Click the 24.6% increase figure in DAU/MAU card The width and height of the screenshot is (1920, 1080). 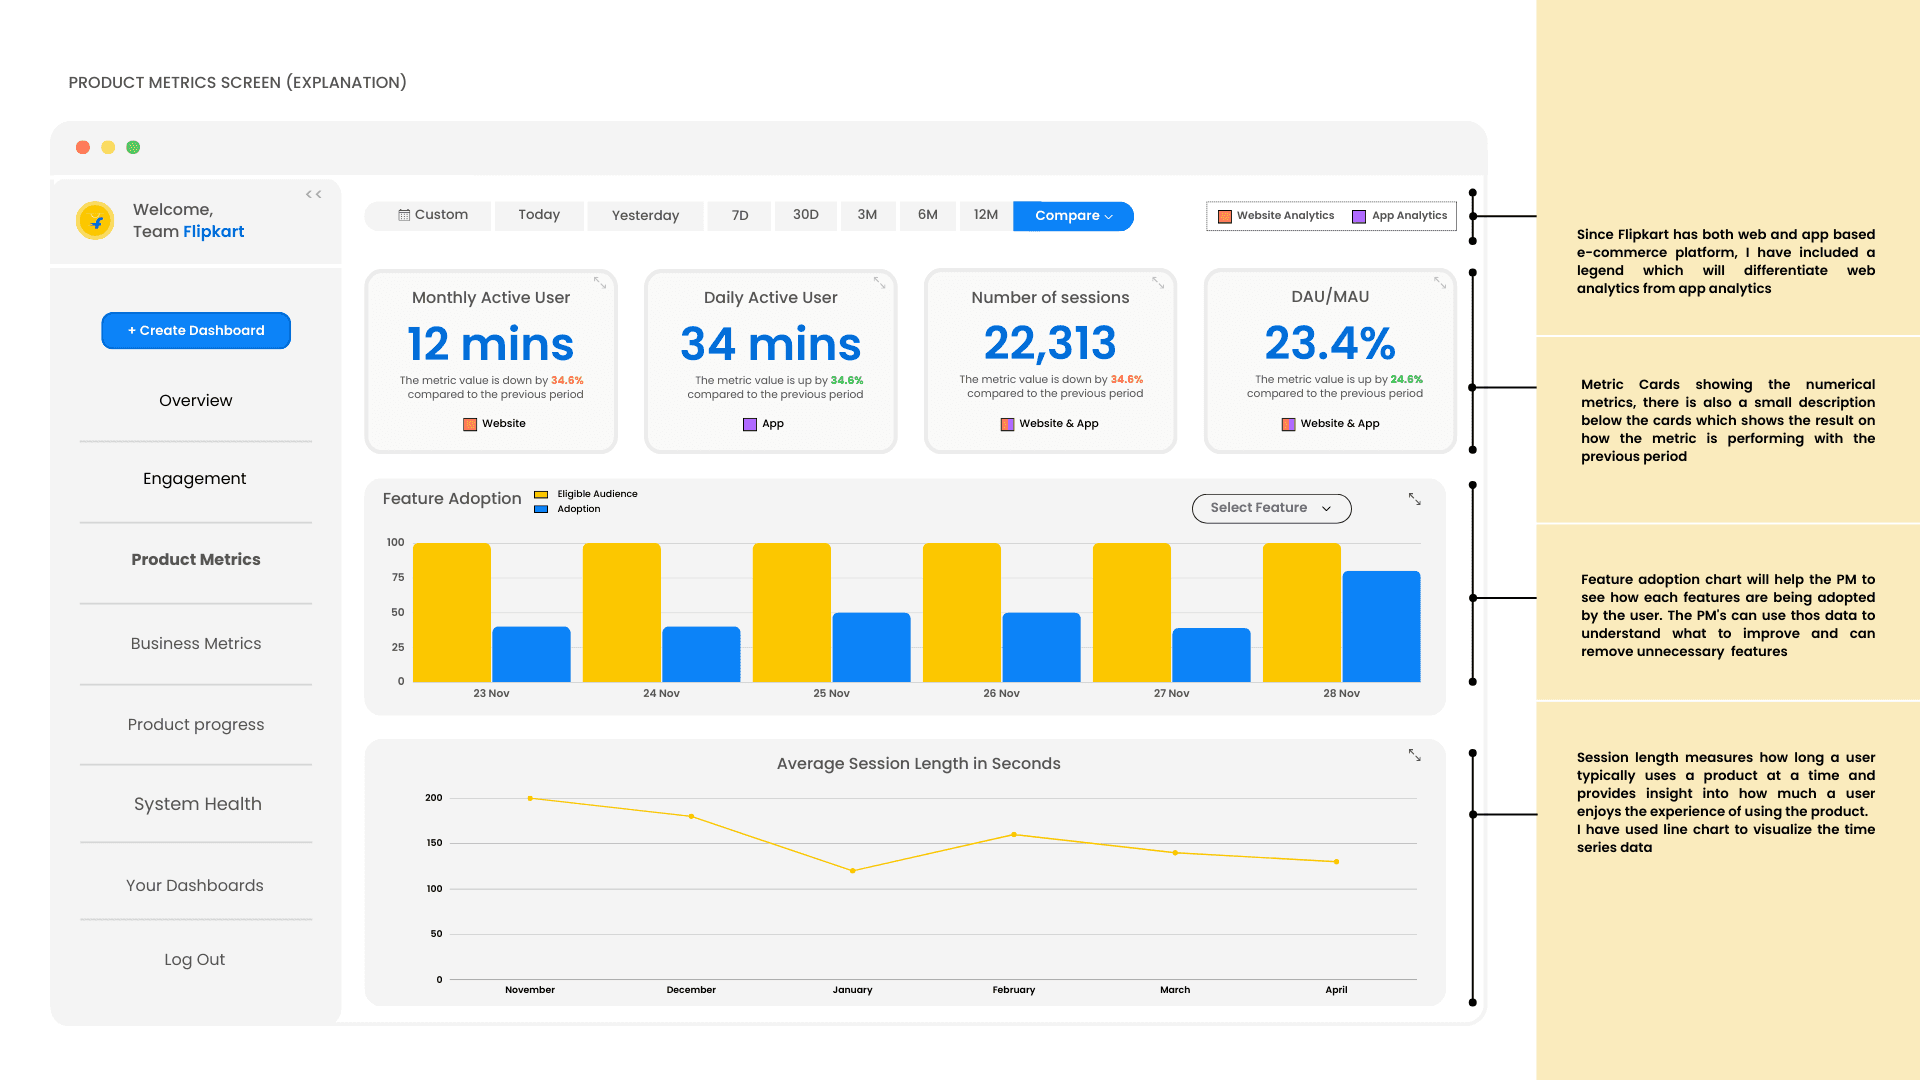click(1406, 380)
